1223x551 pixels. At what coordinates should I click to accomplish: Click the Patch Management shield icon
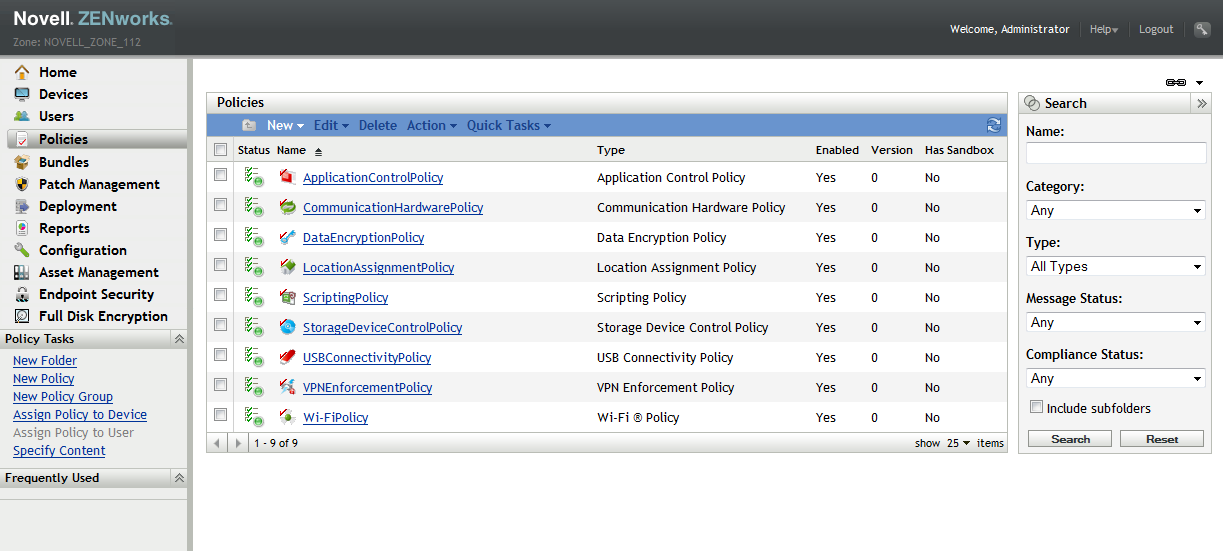(21, 184)
